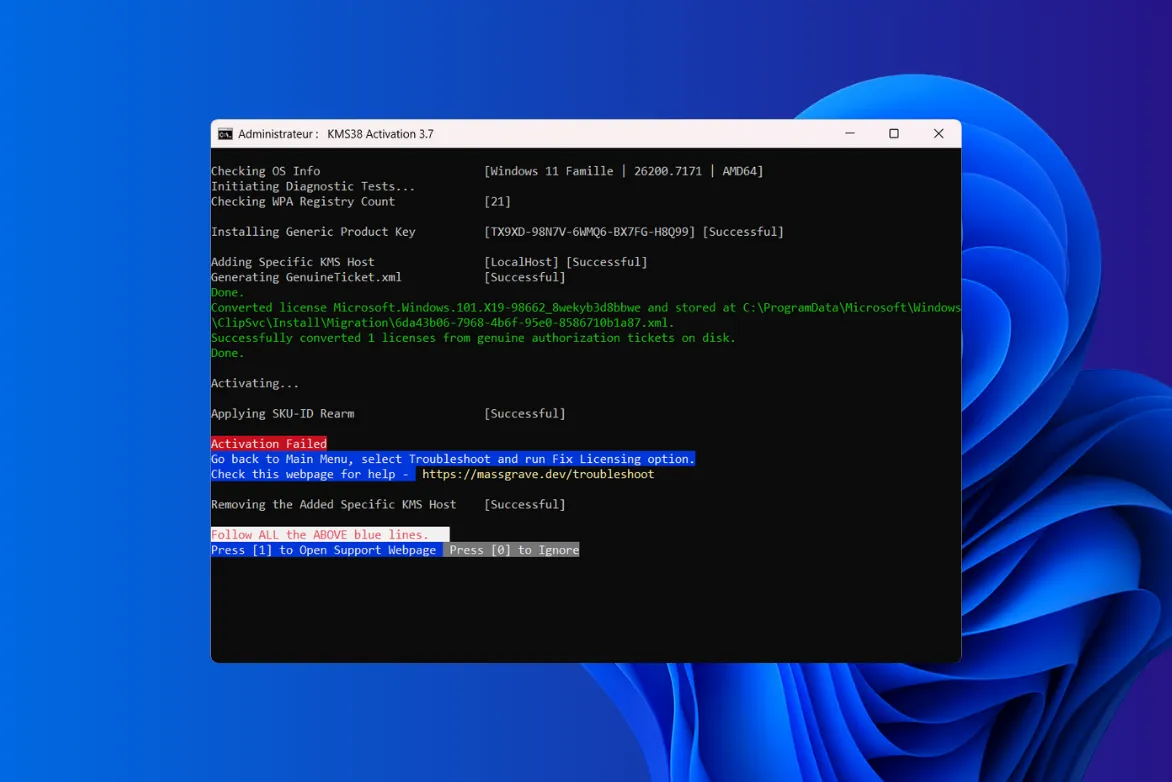The image size is (1172, 782).
Task: Maximize the KMS38 Activation console
Action: [x=894, y=133]
